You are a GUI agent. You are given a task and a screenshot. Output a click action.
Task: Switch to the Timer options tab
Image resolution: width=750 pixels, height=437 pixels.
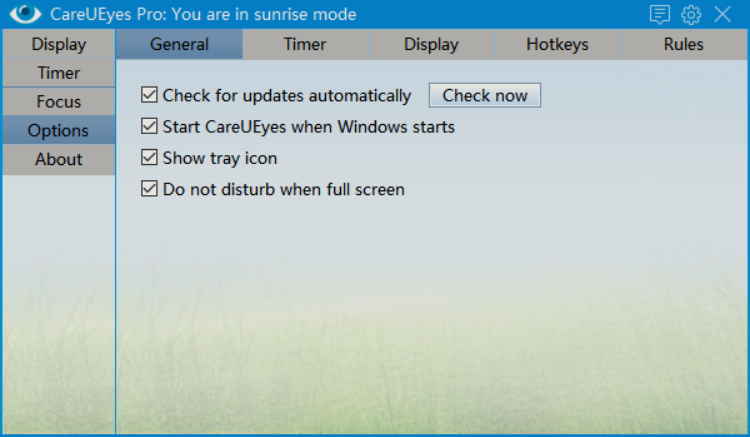click(x=305, y=44)
